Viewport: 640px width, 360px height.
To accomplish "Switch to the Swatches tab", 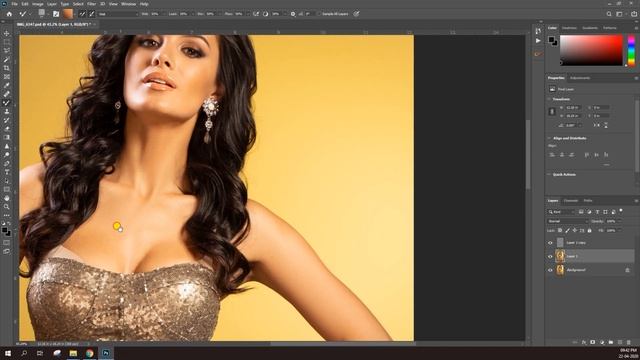I will 569,28.
